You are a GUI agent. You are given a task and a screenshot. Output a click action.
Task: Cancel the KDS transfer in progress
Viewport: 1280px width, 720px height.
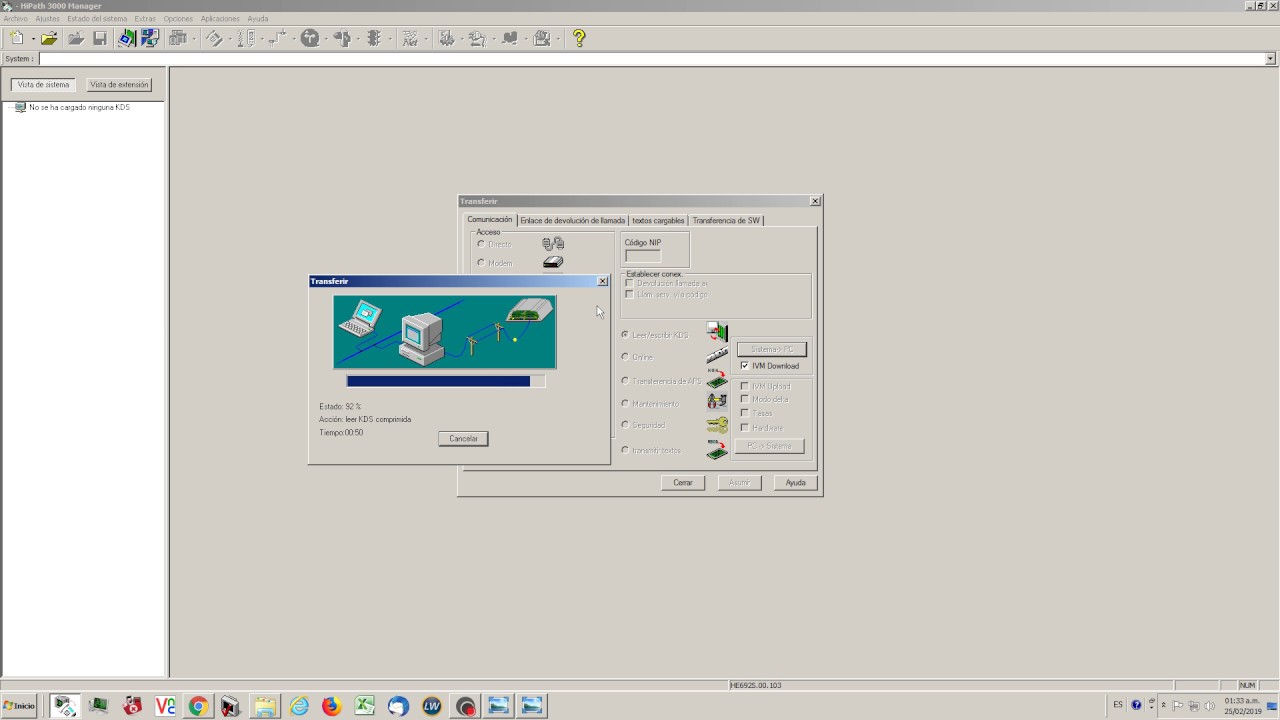coord(463,438)
